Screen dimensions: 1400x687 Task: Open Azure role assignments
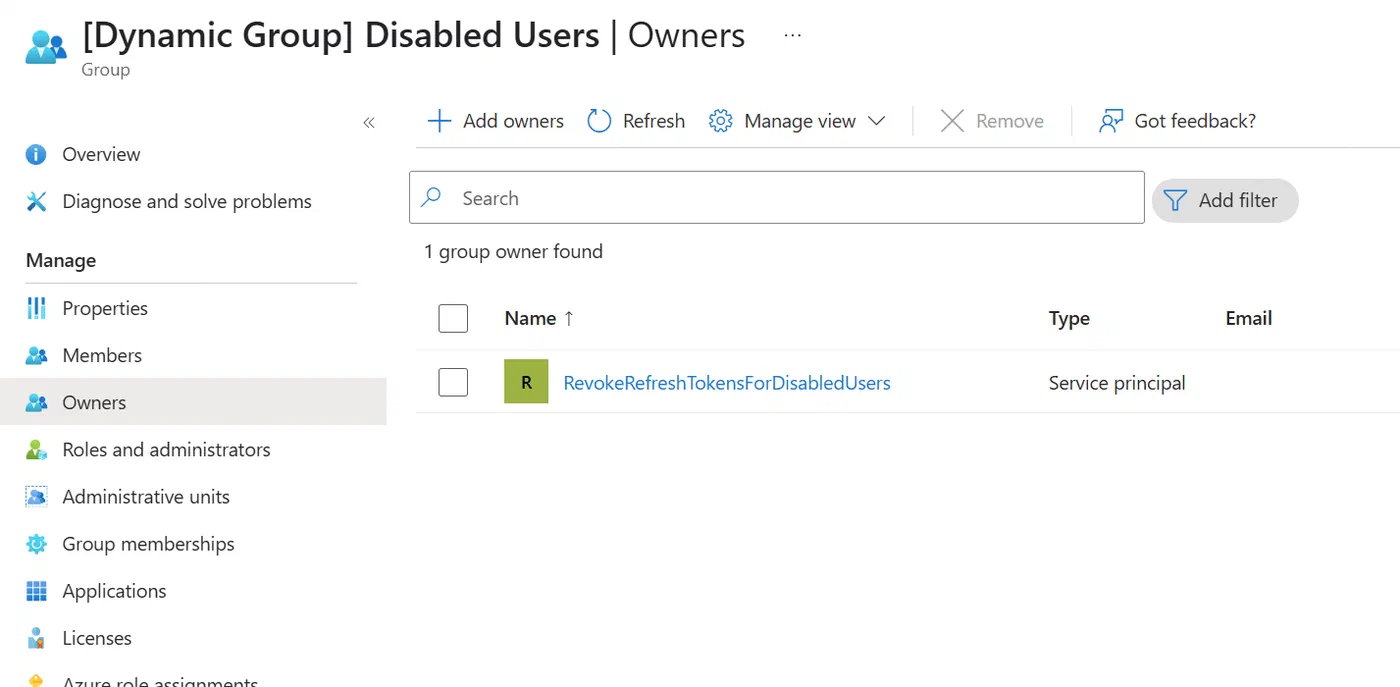(160, 682)
